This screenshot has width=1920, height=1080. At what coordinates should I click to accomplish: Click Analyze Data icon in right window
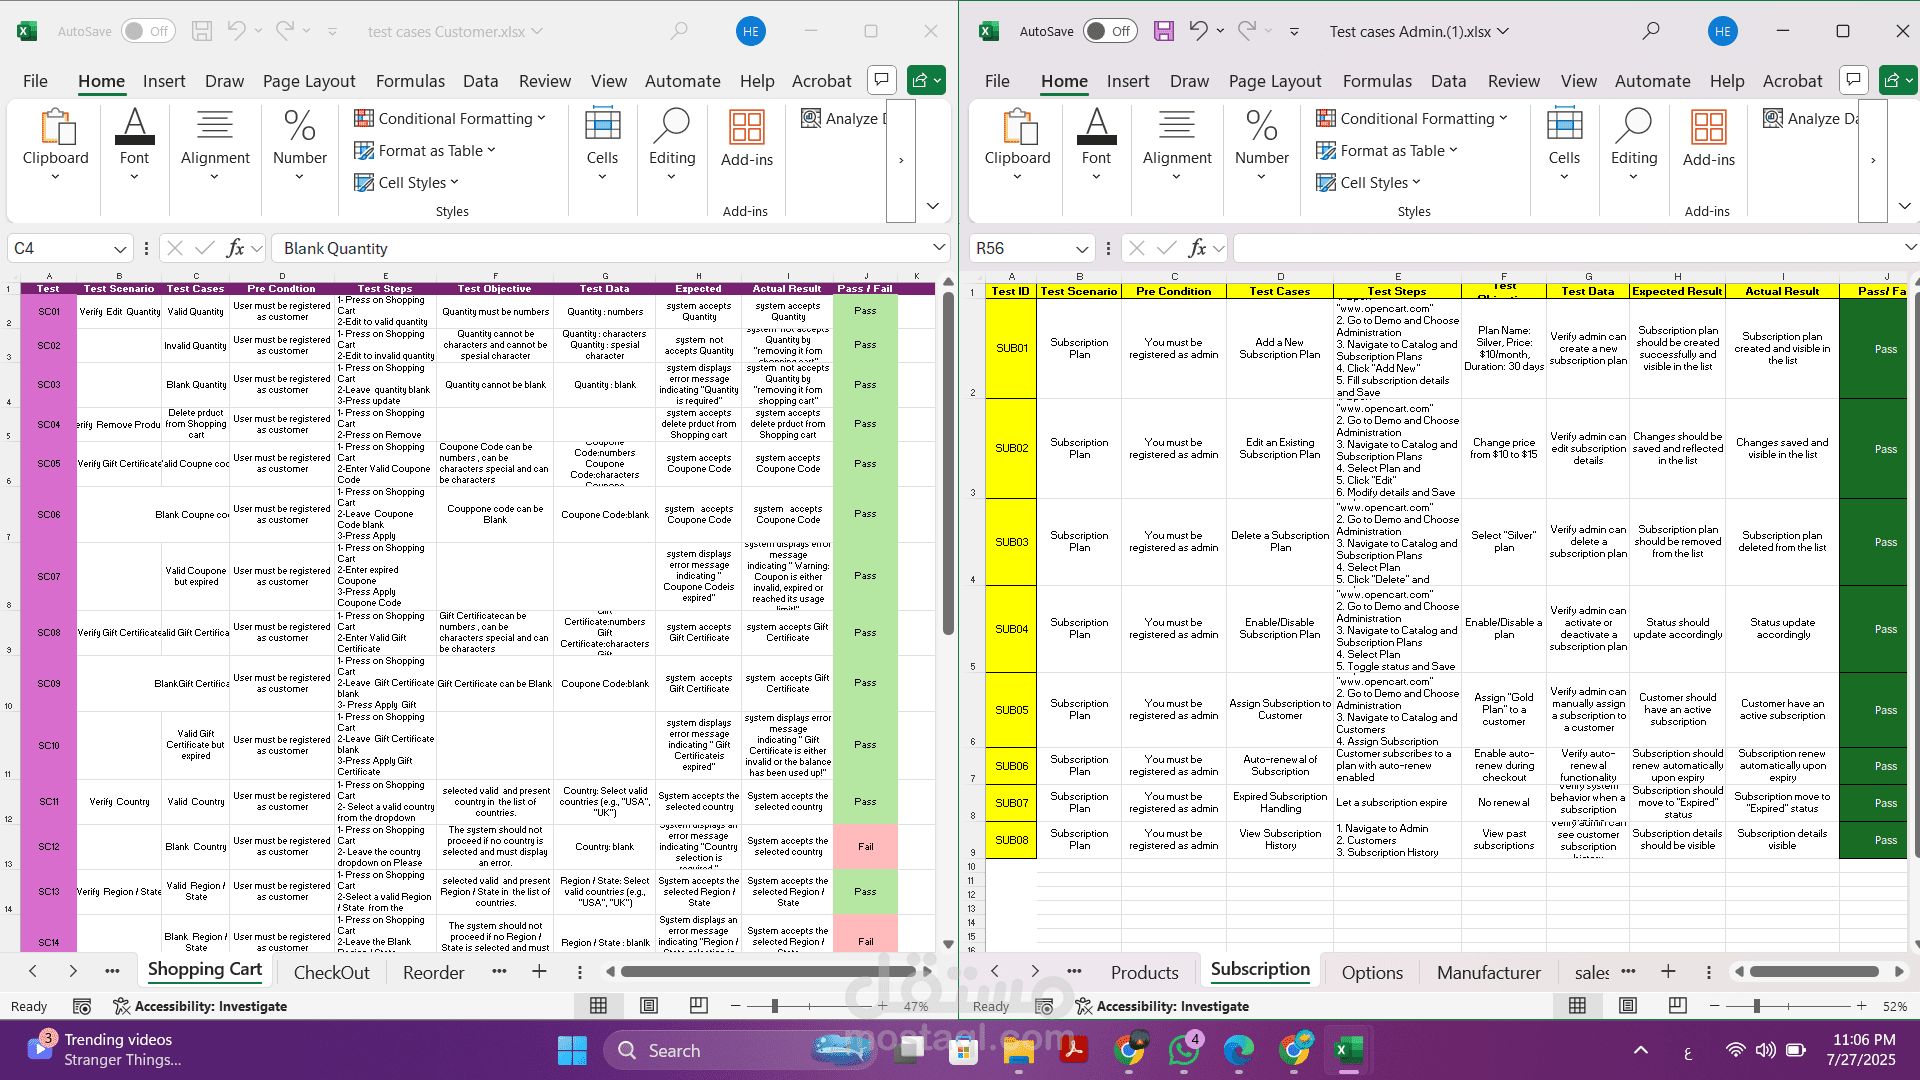pyautogui.click(x=1773, y=119)
